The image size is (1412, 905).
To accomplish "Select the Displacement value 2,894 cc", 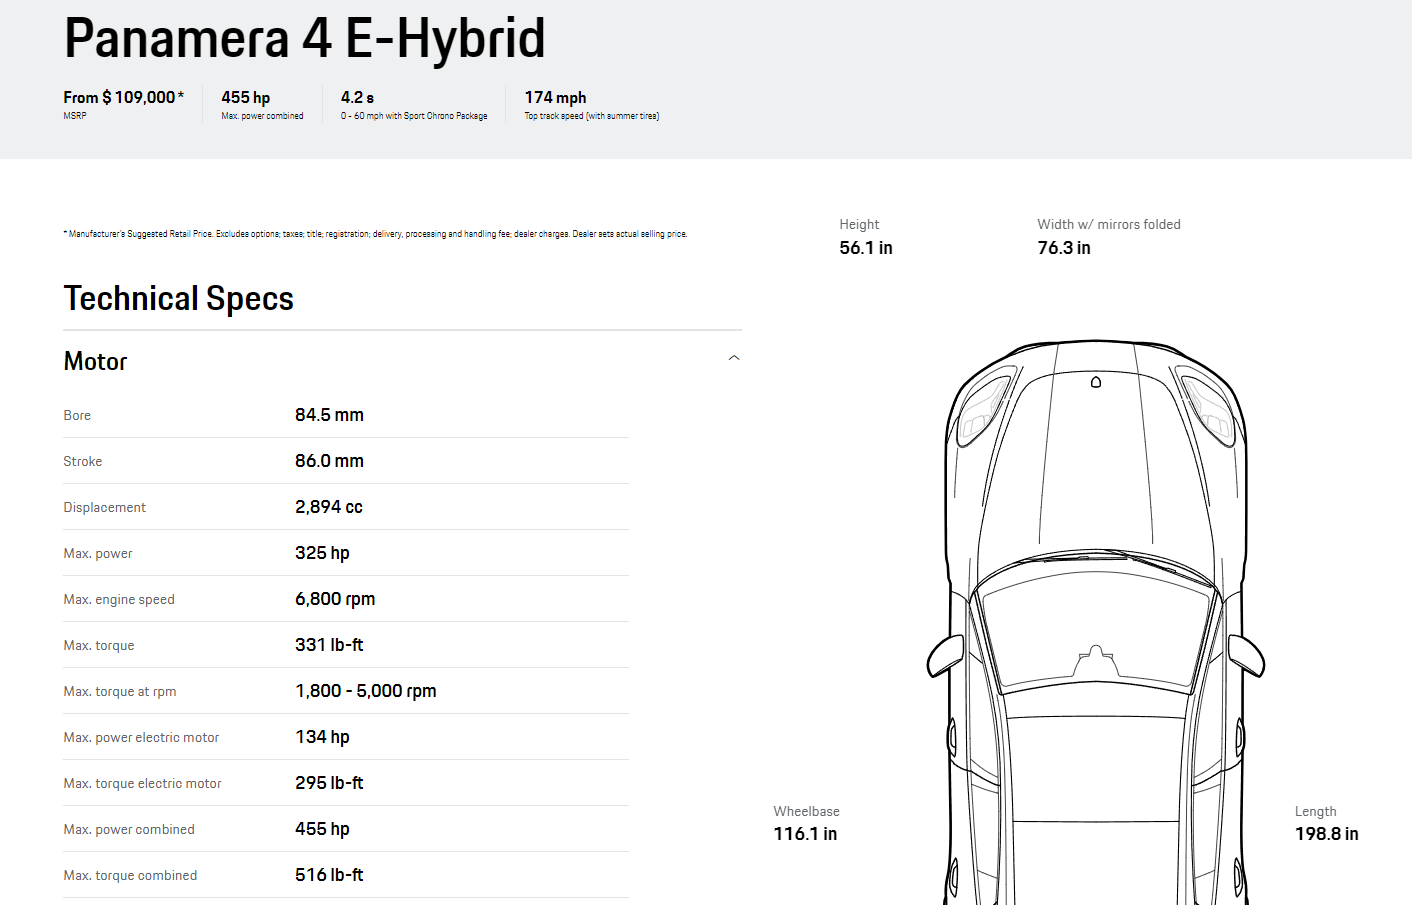I will (x=329, y=507).
